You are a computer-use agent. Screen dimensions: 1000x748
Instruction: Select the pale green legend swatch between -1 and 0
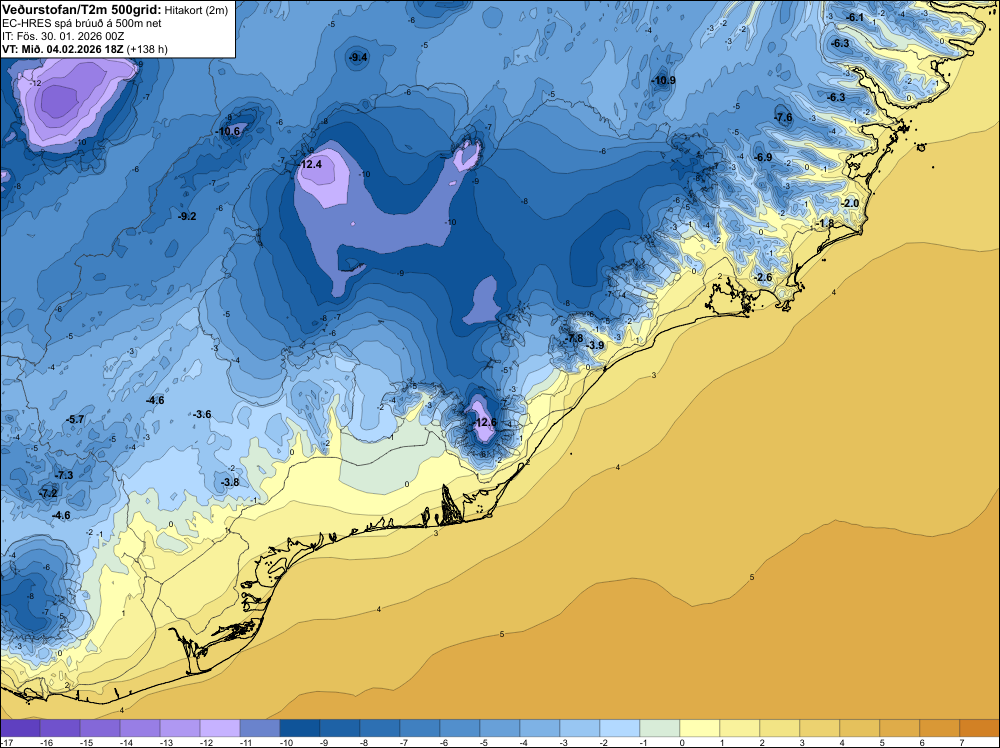coord(659,728)
